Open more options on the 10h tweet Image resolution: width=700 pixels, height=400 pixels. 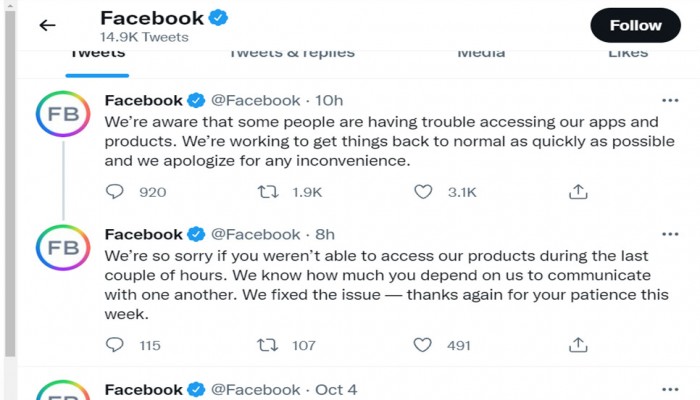(670, 100)
